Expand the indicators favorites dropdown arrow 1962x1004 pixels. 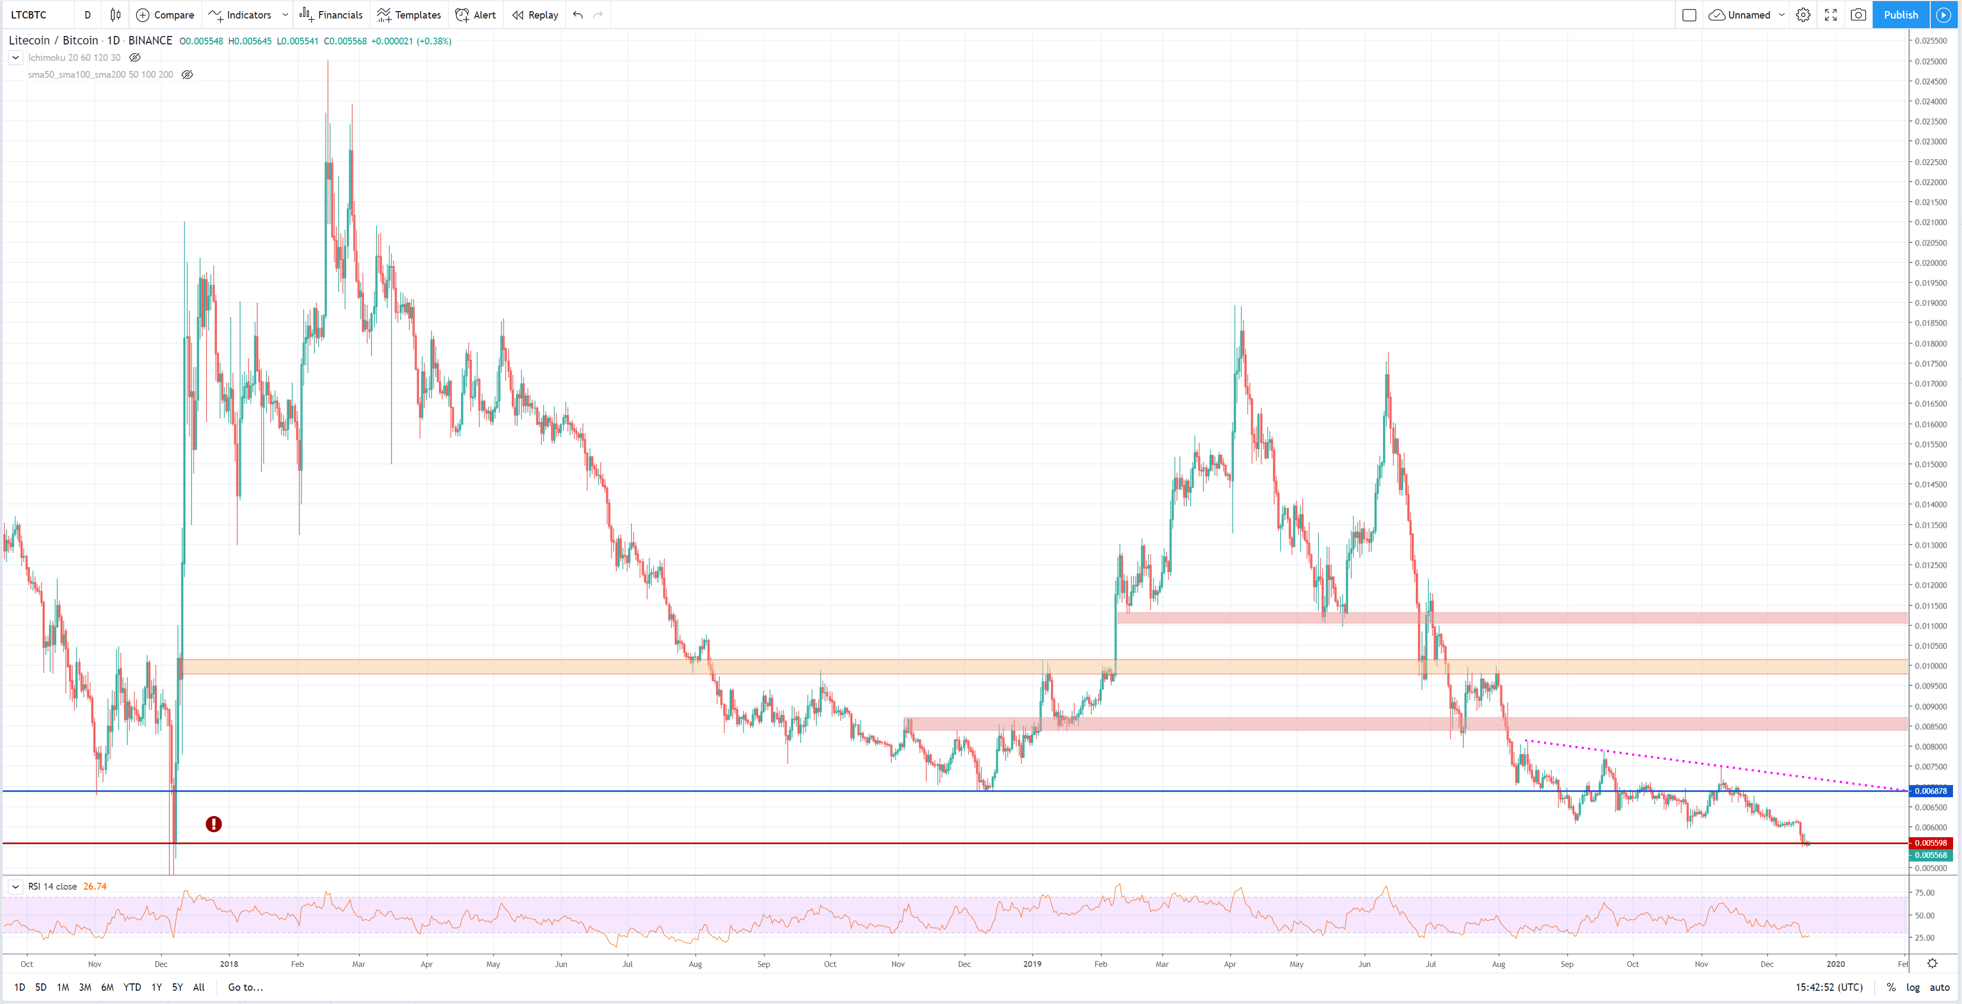click(x=285, y=15)
